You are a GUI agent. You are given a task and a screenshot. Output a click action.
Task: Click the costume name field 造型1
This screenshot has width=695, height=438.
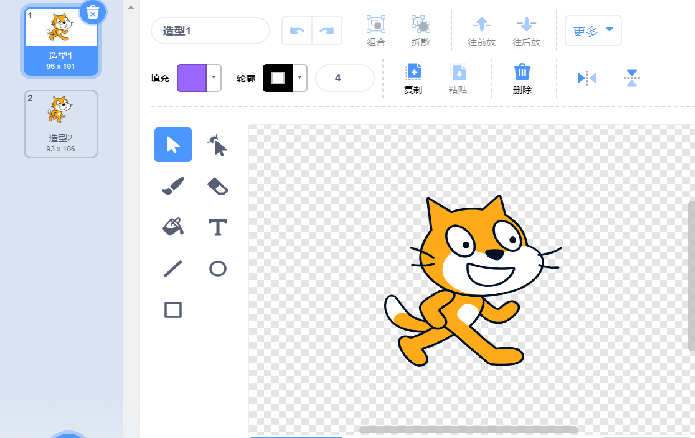(x=210, y=30)
